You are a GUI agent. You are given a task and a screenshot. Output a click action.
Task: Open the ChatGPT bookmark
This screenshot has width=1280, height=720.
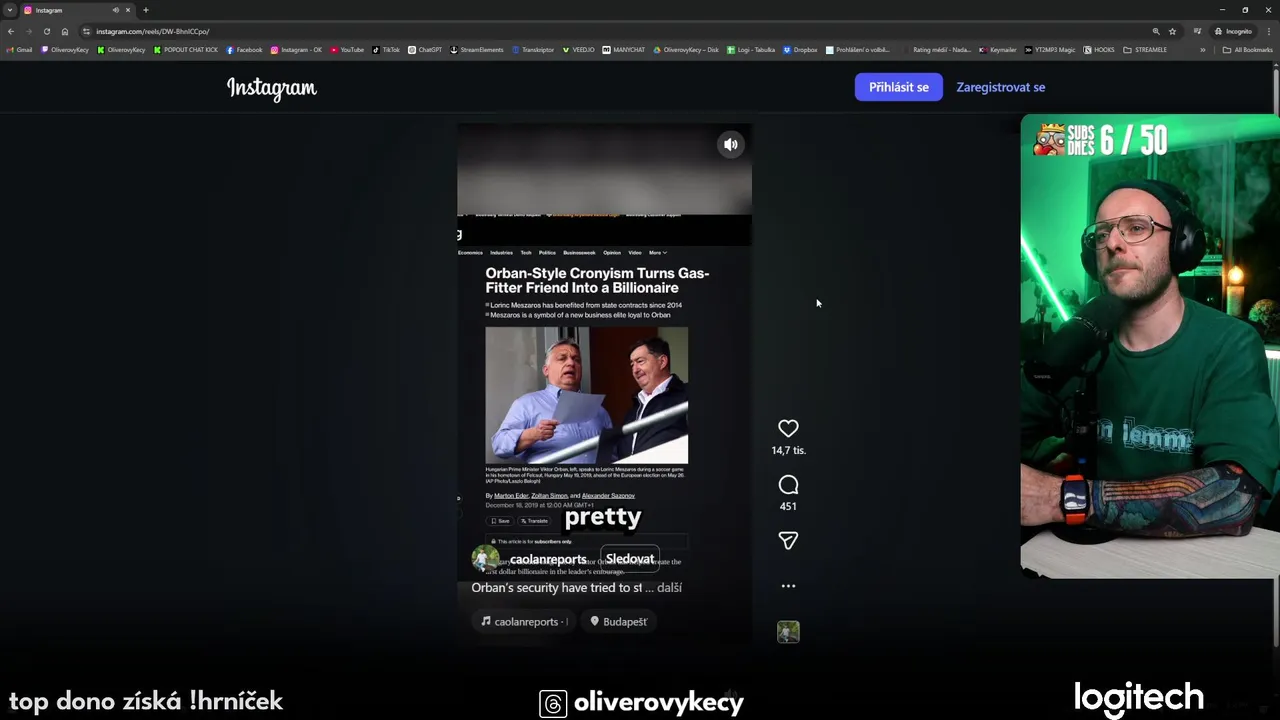click(425, 50)
